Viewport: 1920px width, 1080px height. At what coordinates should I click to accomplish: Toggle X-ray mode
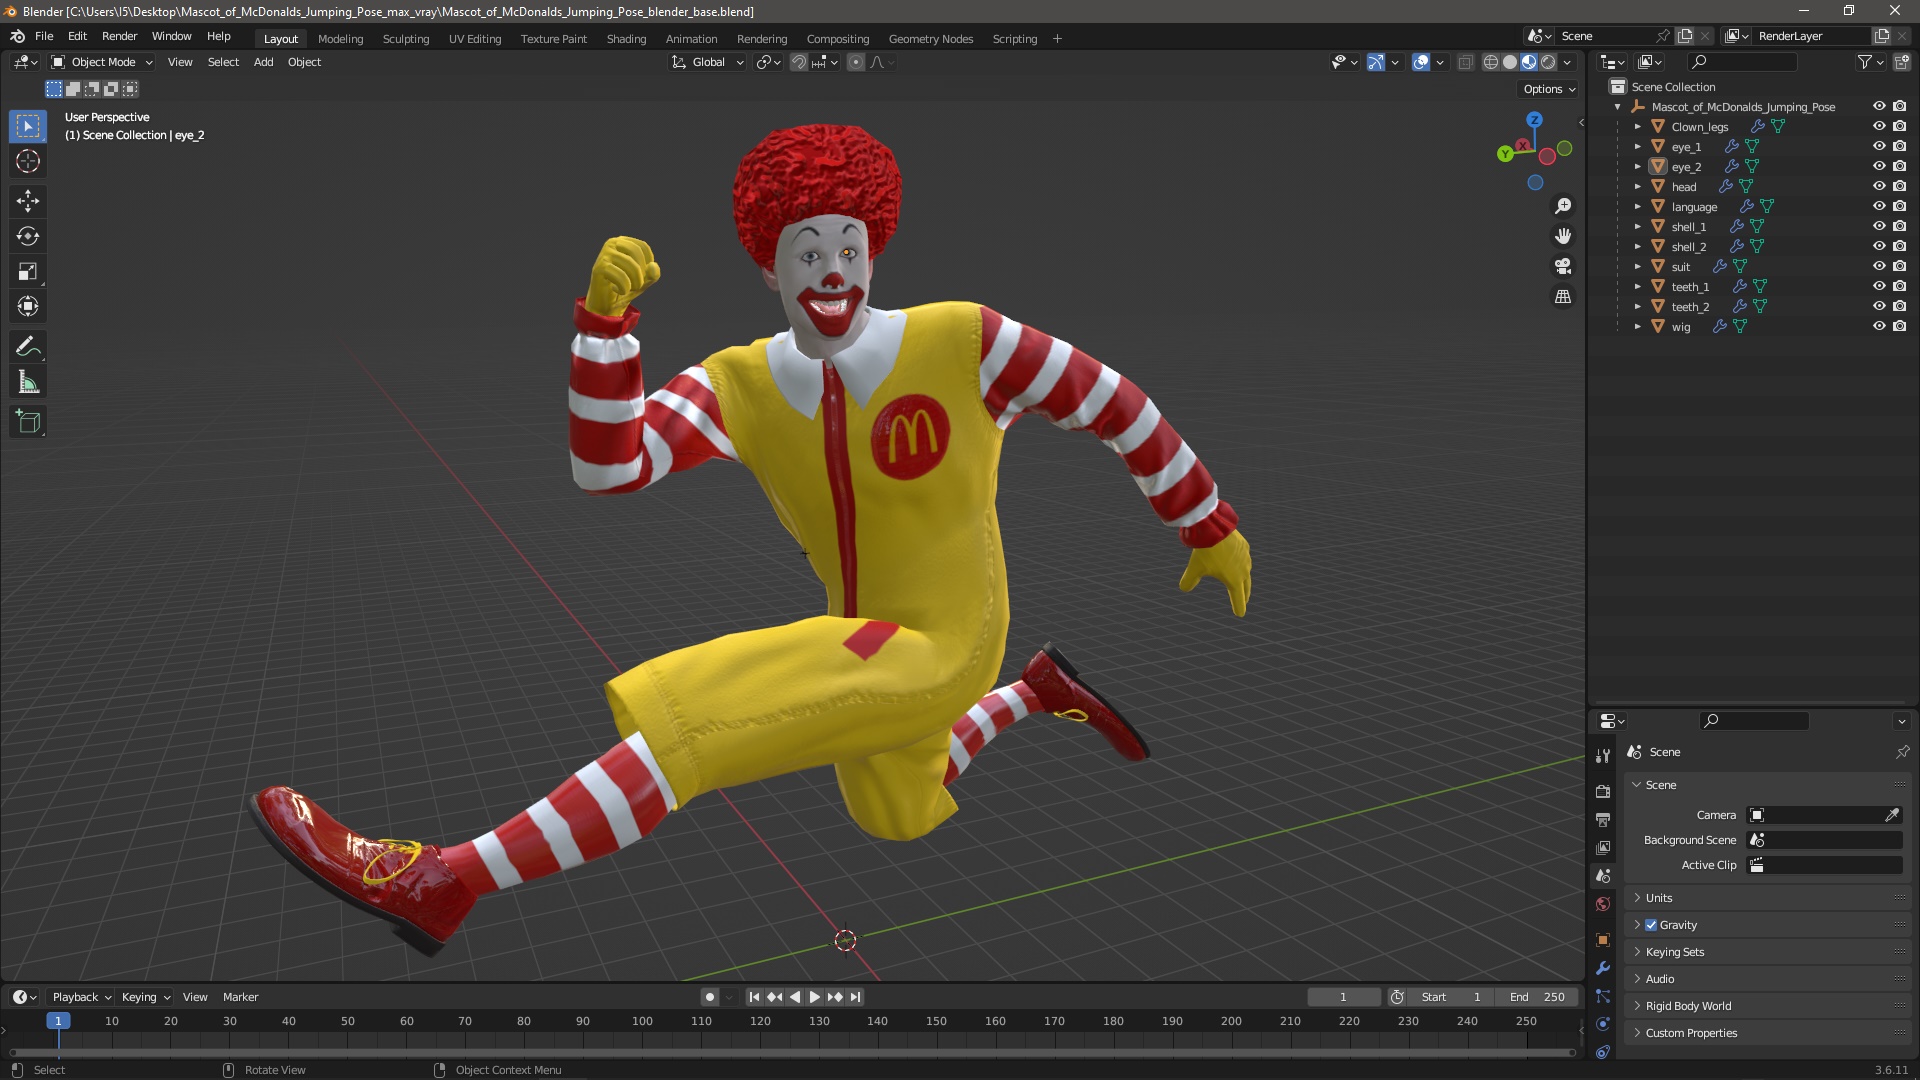pos(1465,62)
